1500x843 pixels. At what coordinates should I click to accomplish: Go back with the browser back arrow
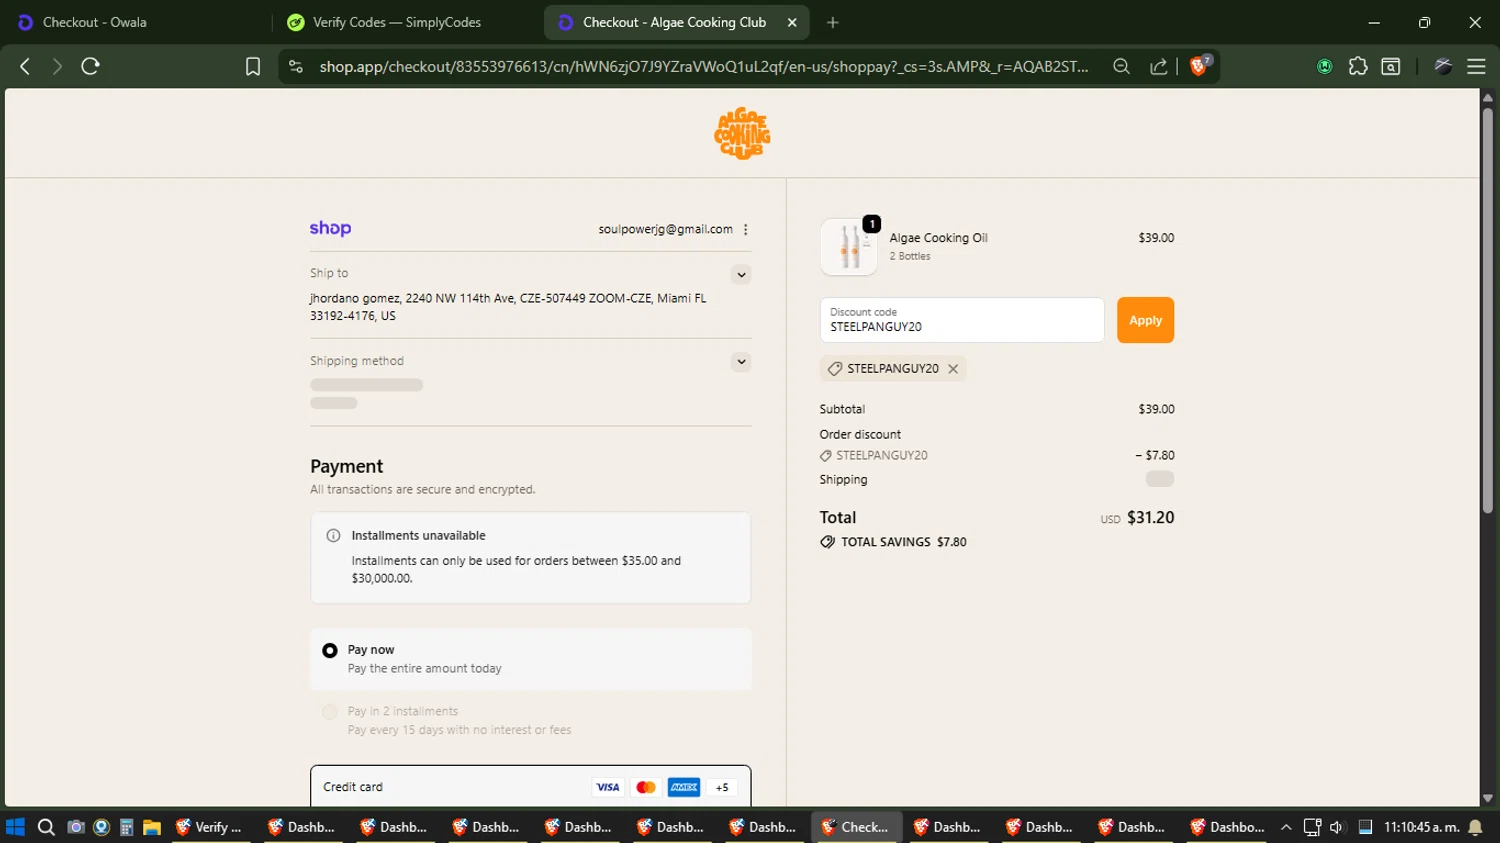tap(25, 66)
